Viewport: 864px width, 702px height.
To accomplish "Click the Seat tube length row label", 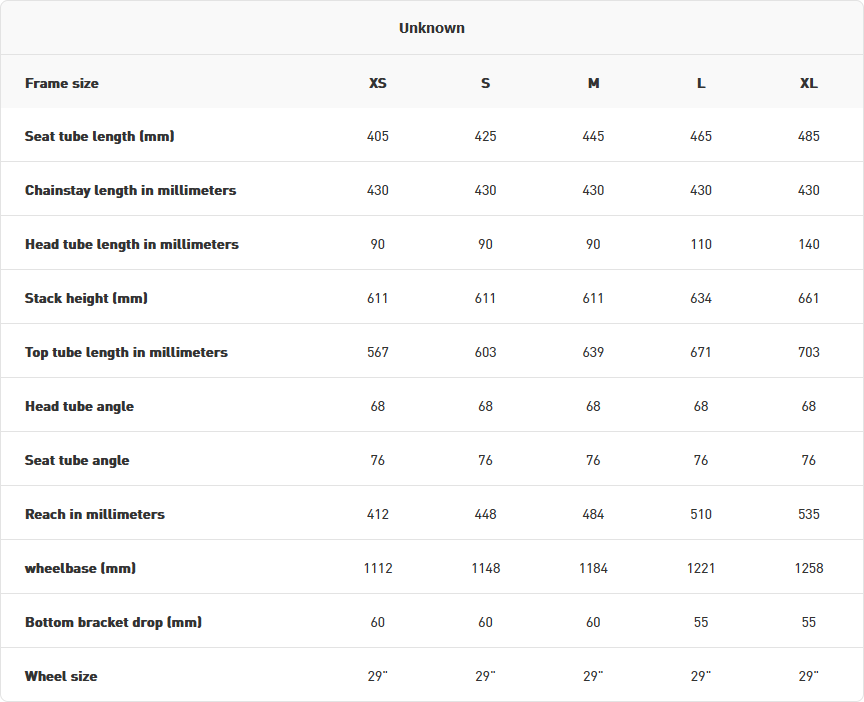I will pyautogui.click(x=100, y=136).
